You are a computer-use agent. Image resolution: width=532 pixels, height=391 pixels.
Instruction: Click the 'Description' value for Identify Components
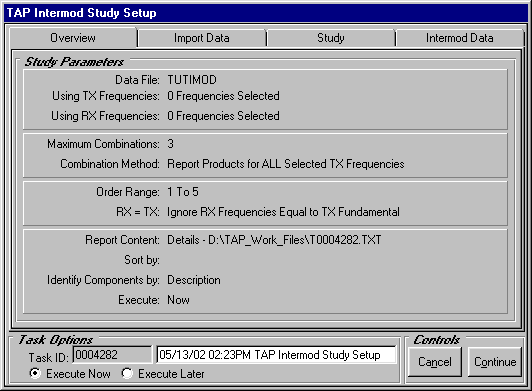194,280
